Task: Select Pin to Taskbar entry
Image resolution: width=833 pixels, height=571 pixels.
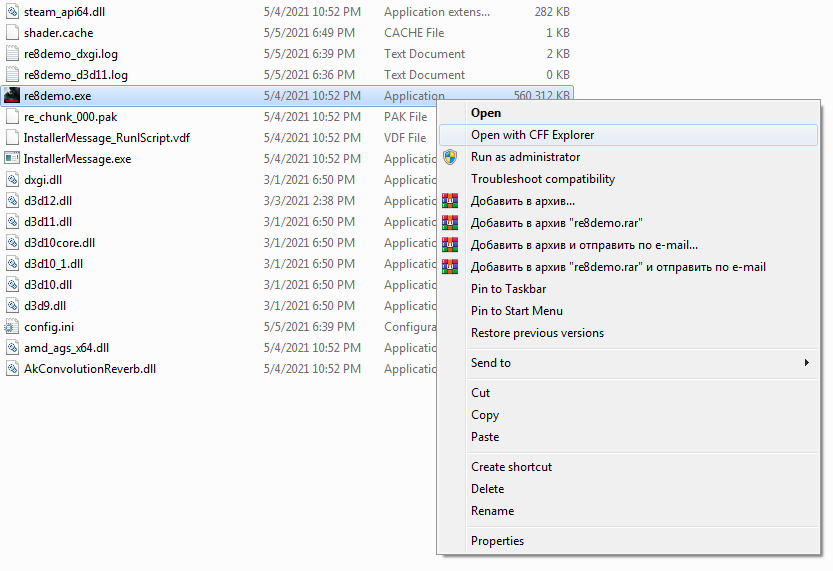Action: [x=508, y=289]
